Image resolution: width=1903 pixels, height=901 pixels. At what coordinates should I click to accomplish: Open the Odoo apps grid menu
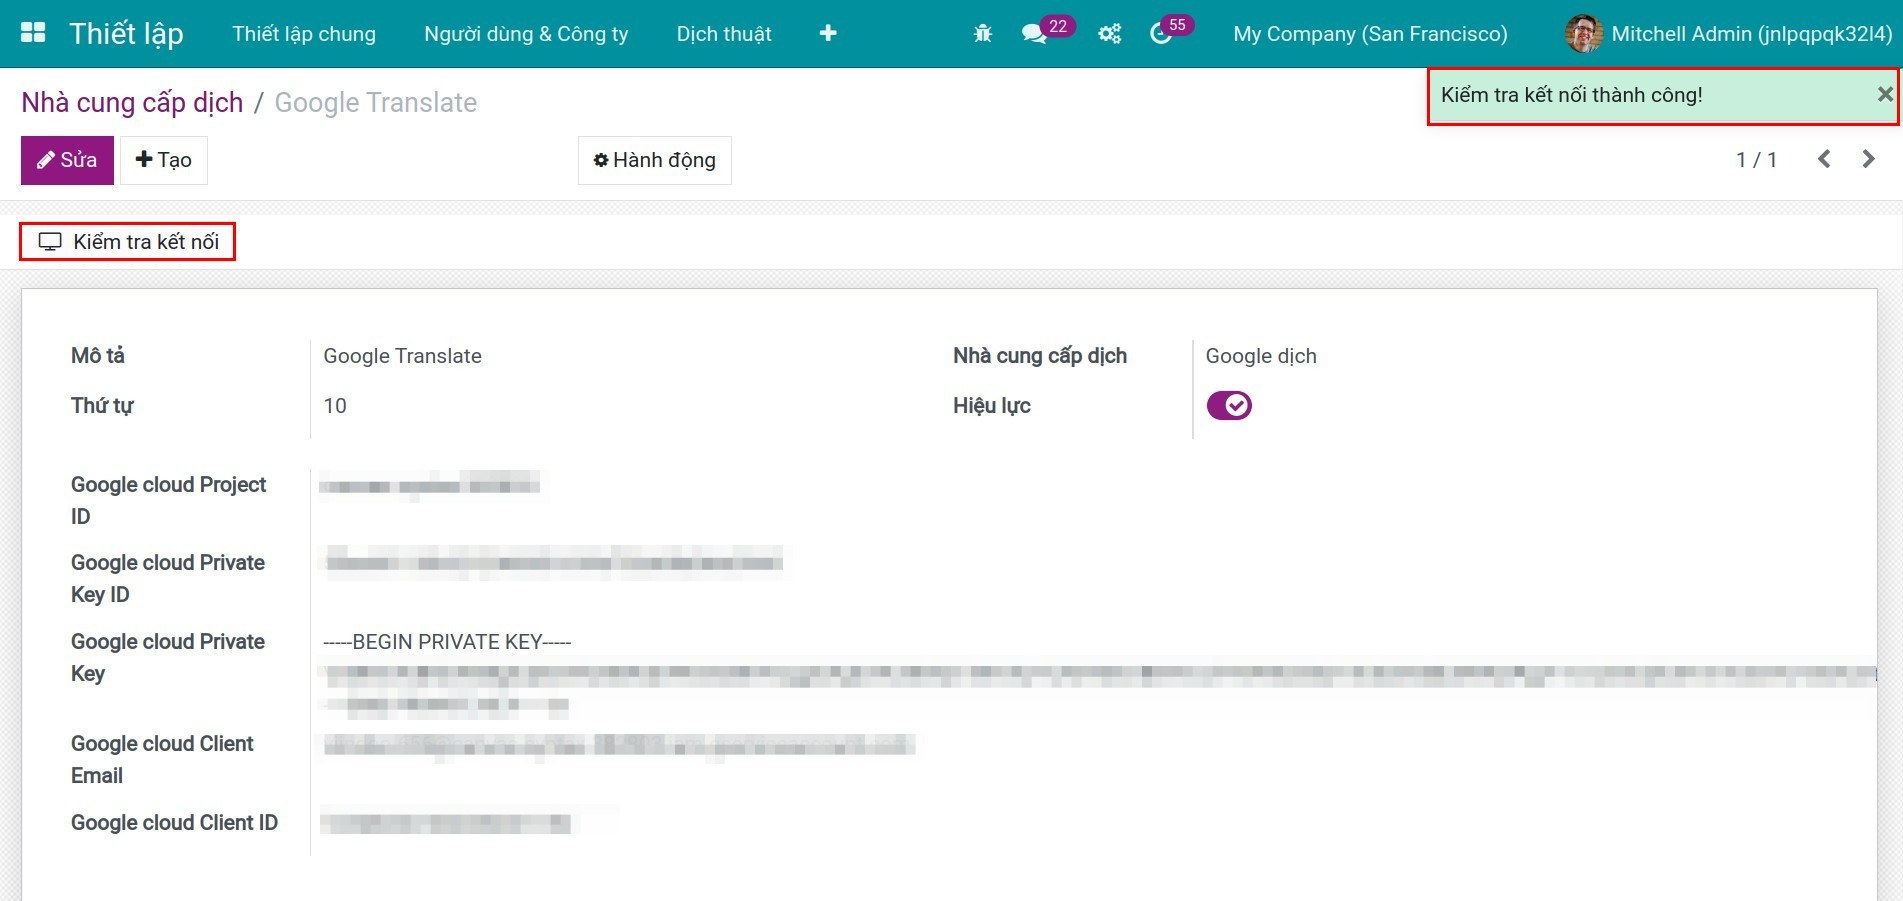coord(33,32)
